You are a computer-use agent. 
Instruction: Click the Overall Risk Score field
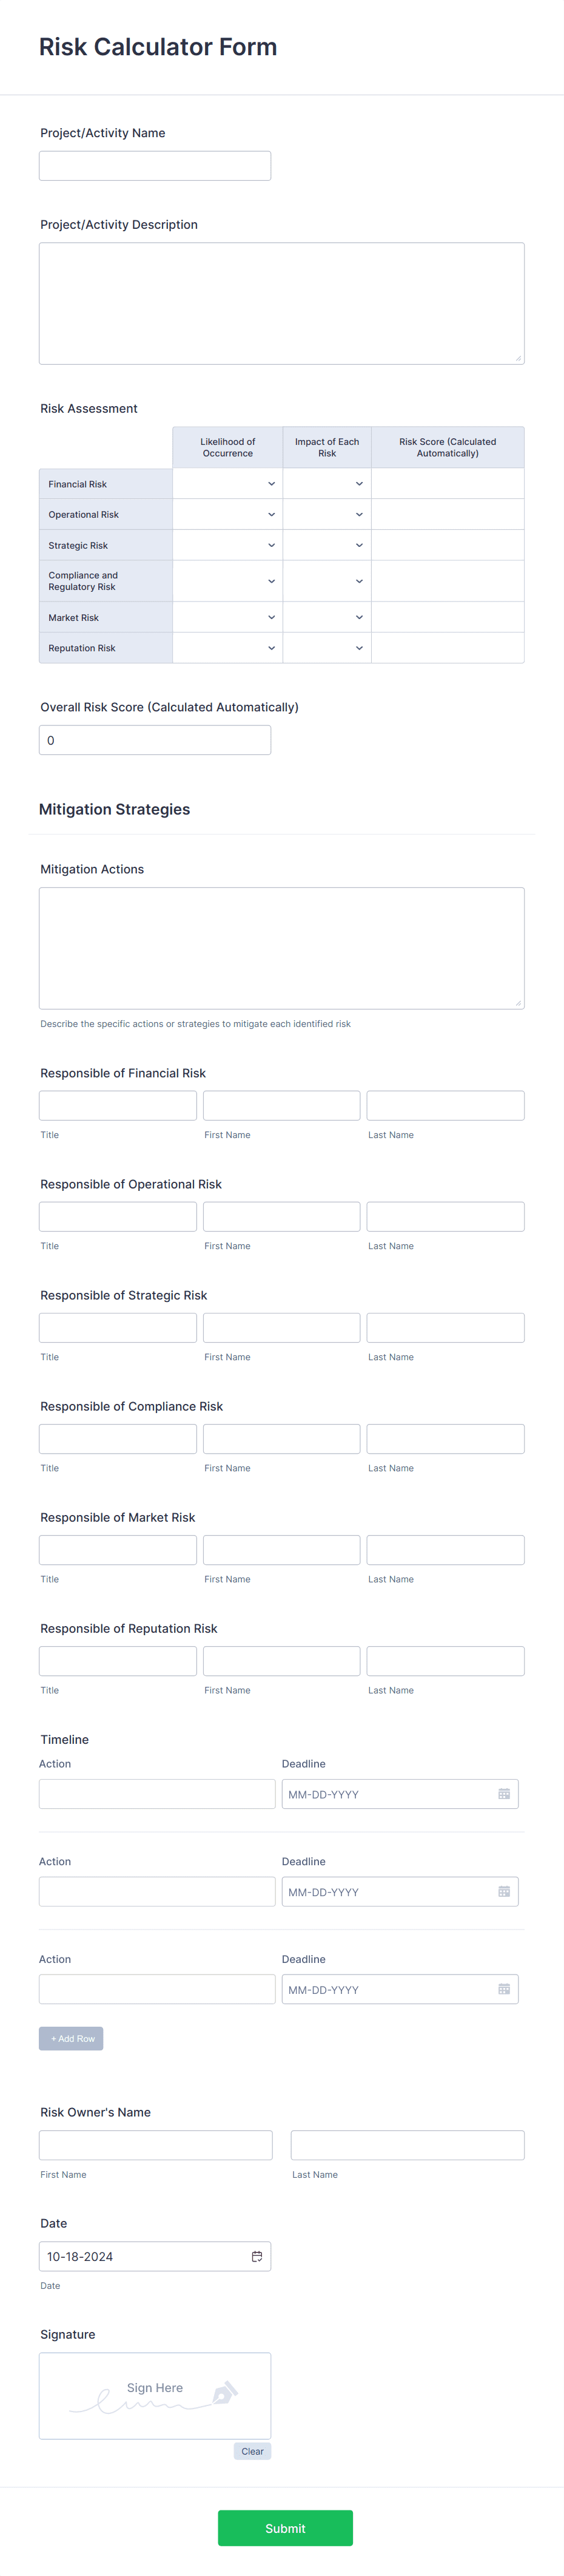pos(154,739)
